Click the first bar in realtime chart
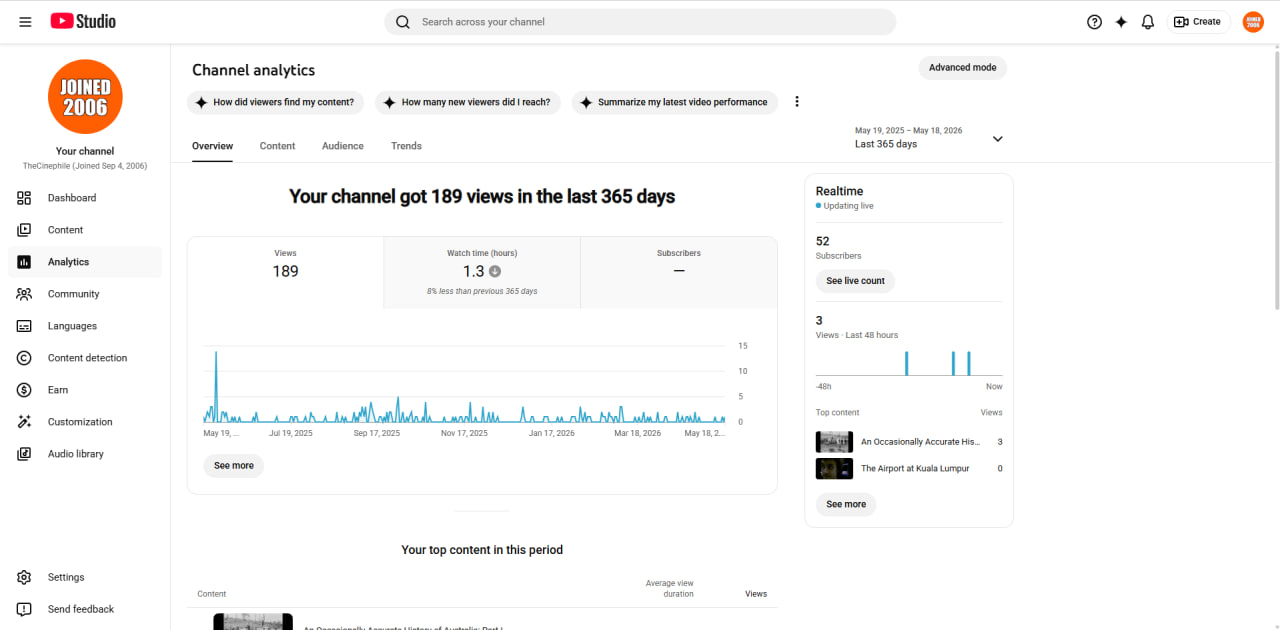This screenshot has height=630, width=1280. [906, 364]
